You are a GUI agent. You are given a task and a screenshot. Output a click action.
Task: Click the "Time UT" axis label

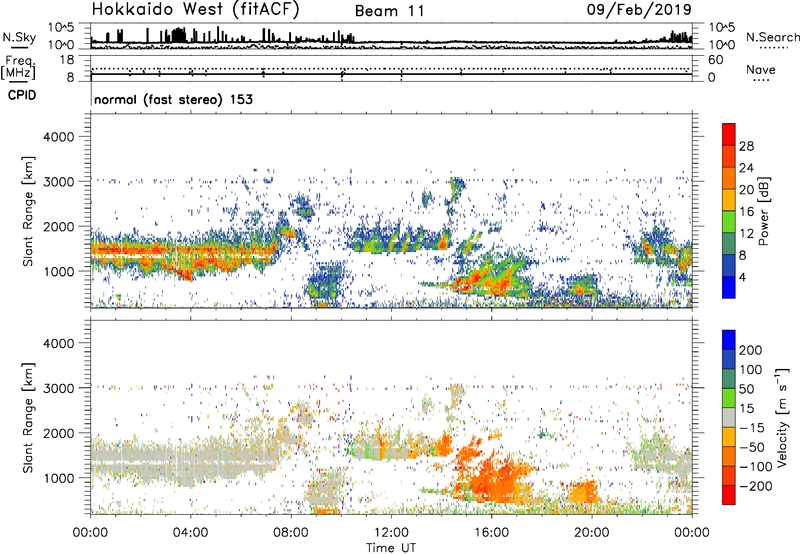(391, 548)
